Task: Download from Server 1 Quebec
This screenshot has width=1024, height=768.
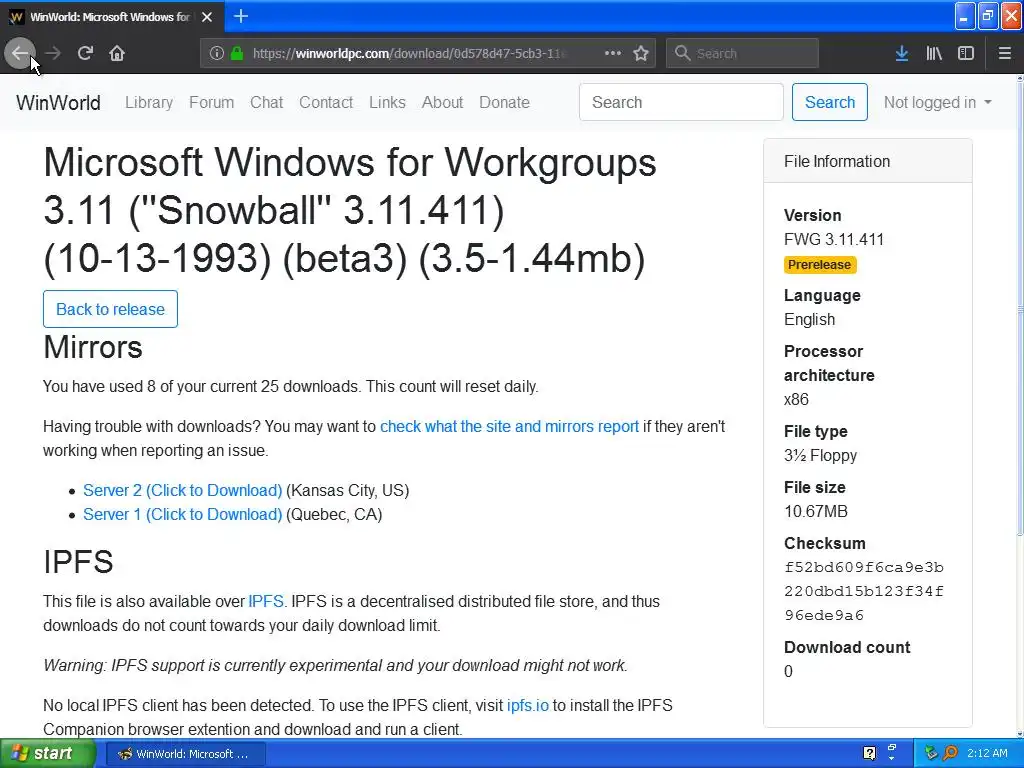Action: (x=182, y=515)
